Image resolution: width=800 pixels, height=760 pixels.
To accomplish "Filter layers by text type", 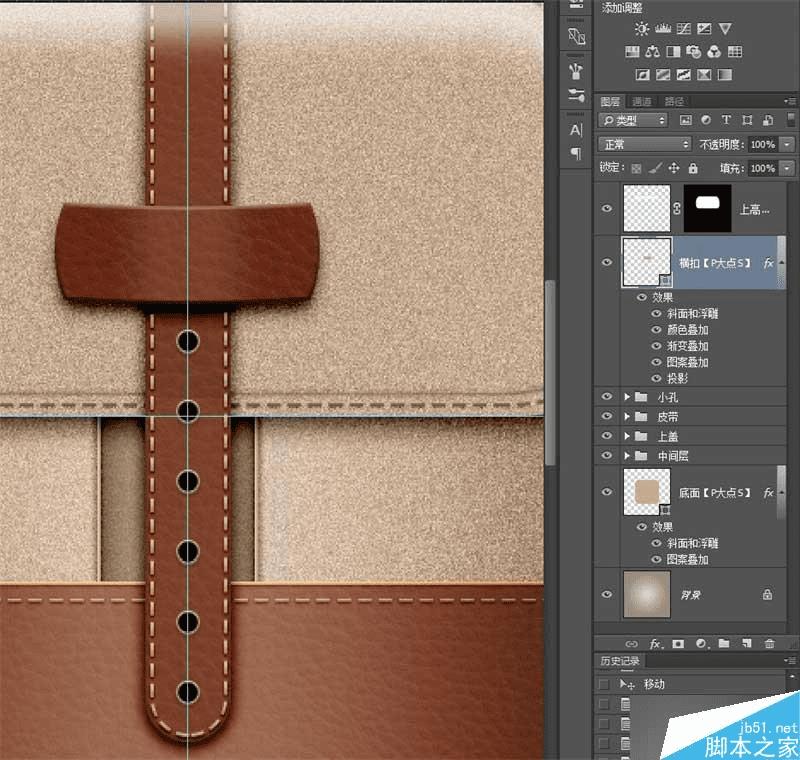I will (726, 120).
